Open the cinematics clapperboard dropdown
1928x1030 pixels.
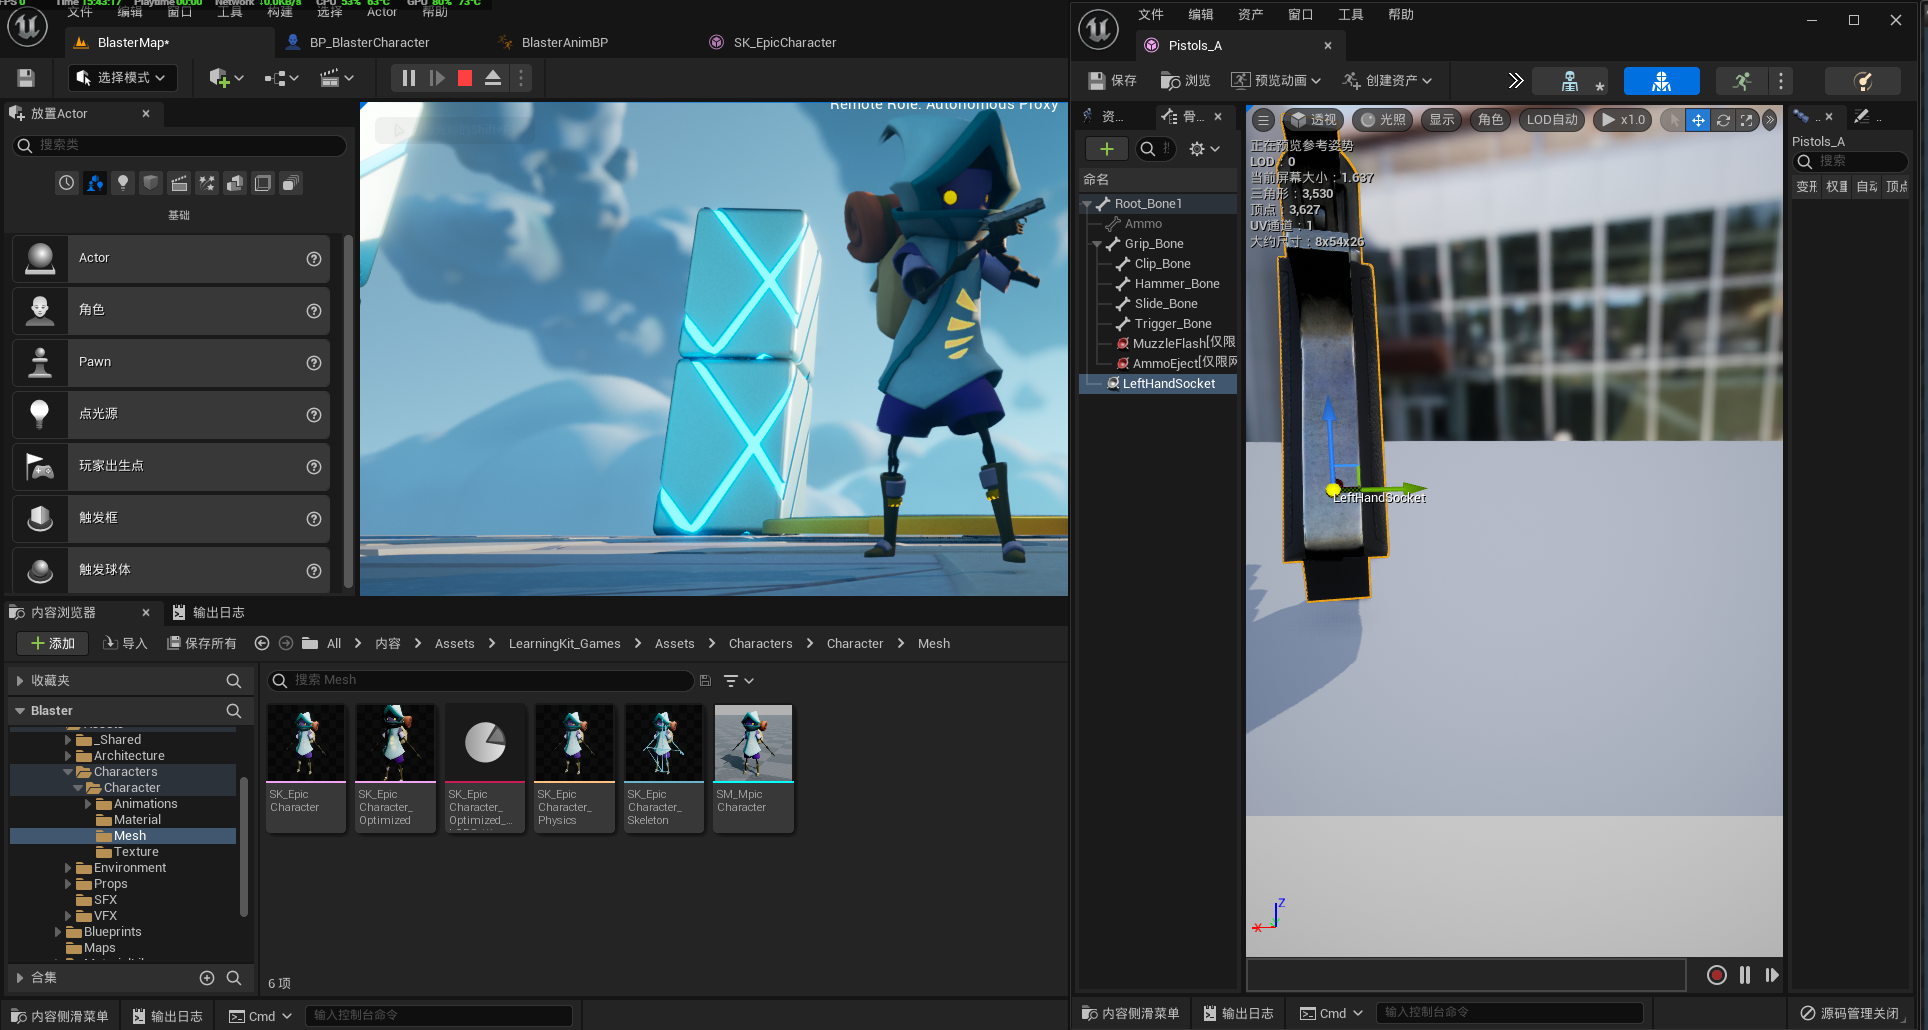(336, 78)
